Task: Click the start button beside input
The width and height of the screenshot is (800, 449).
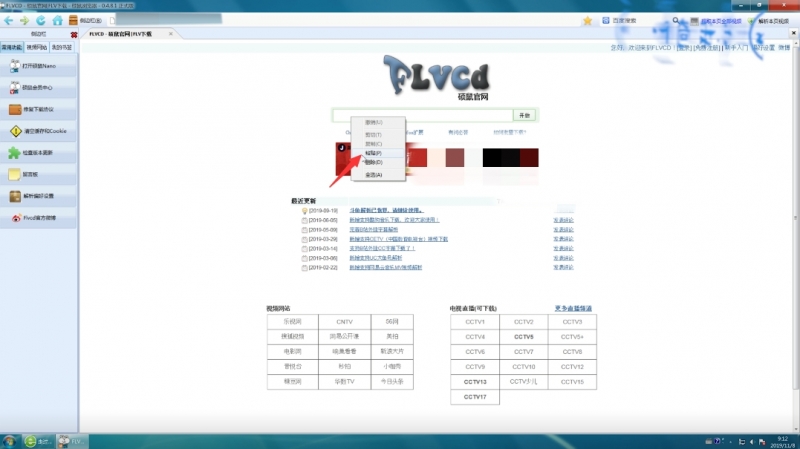Action: (524, 115)
